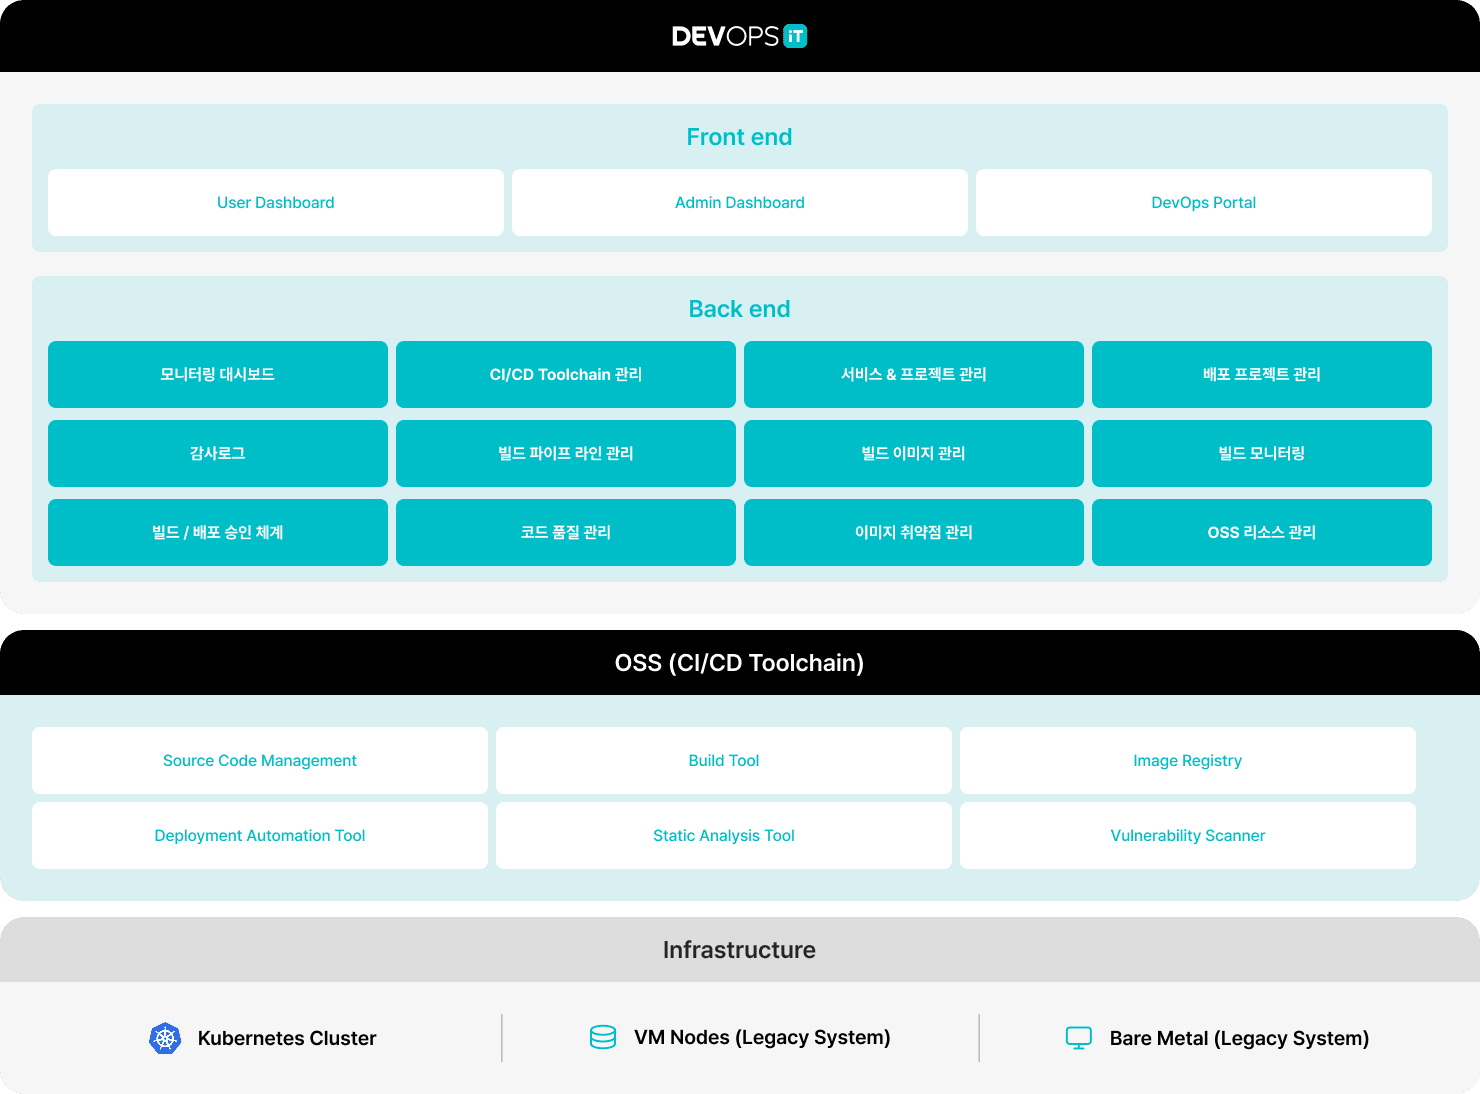Open the DevOps Portal box
The width and height of the screenshot is (1480, 1094).
tap(1203, 203)
